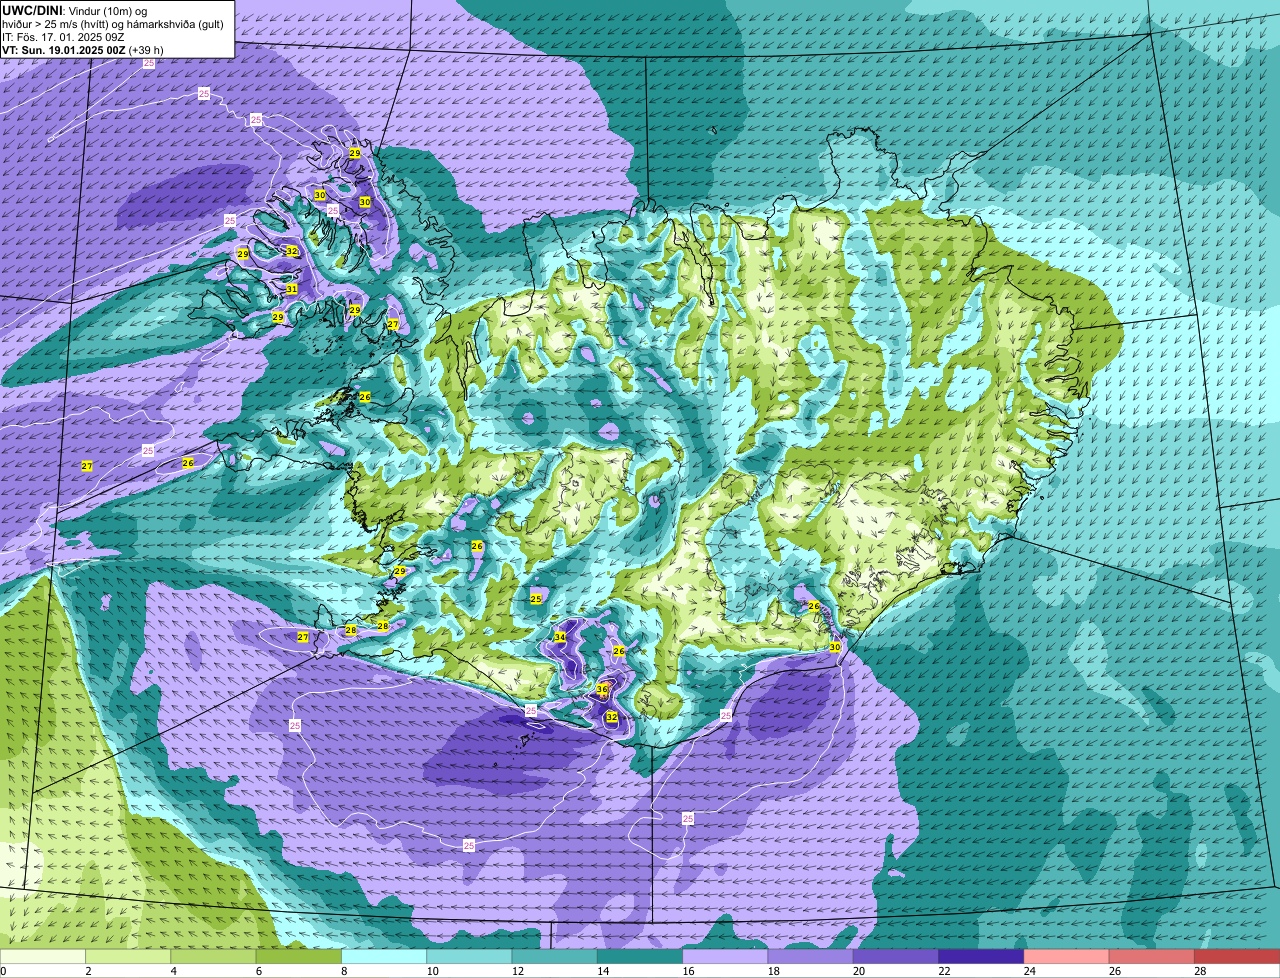Click the "24" tick value on color scale
Screen dimensions: 1280x978
tap(1028, 971)
